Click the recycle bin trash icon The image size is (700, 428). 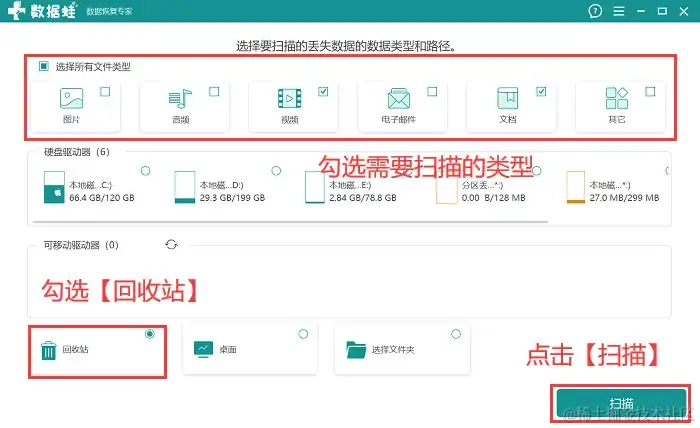49,350
